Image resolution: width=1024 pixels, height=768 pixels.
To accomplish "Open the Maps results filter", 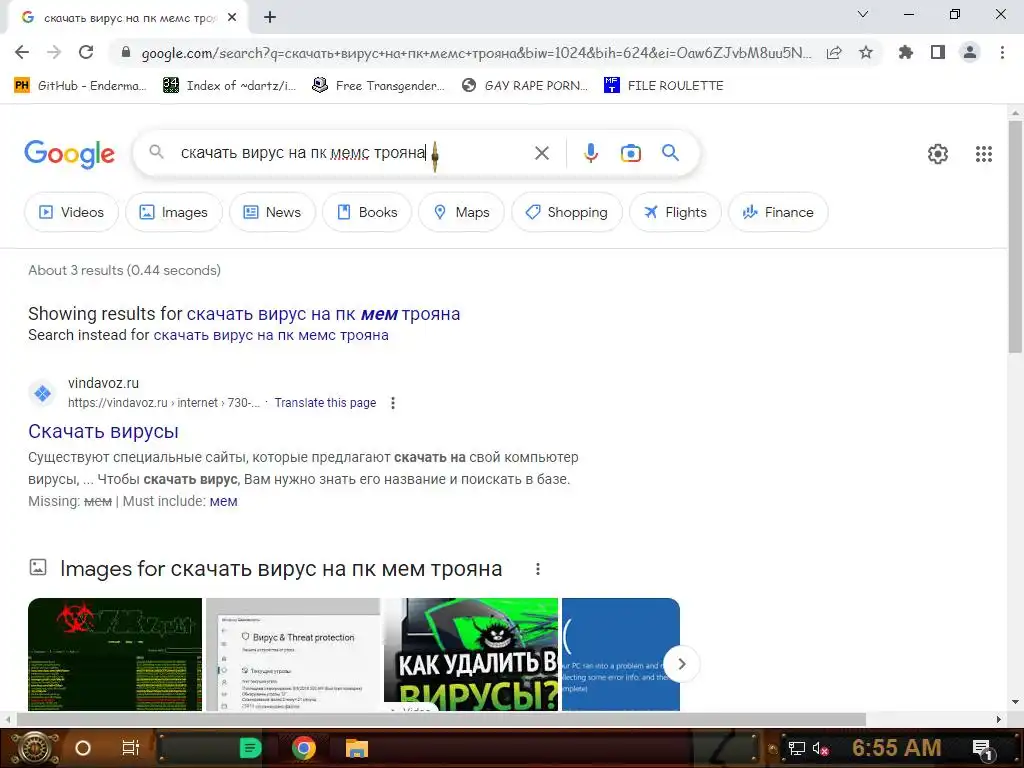I will tap(461, 212).
